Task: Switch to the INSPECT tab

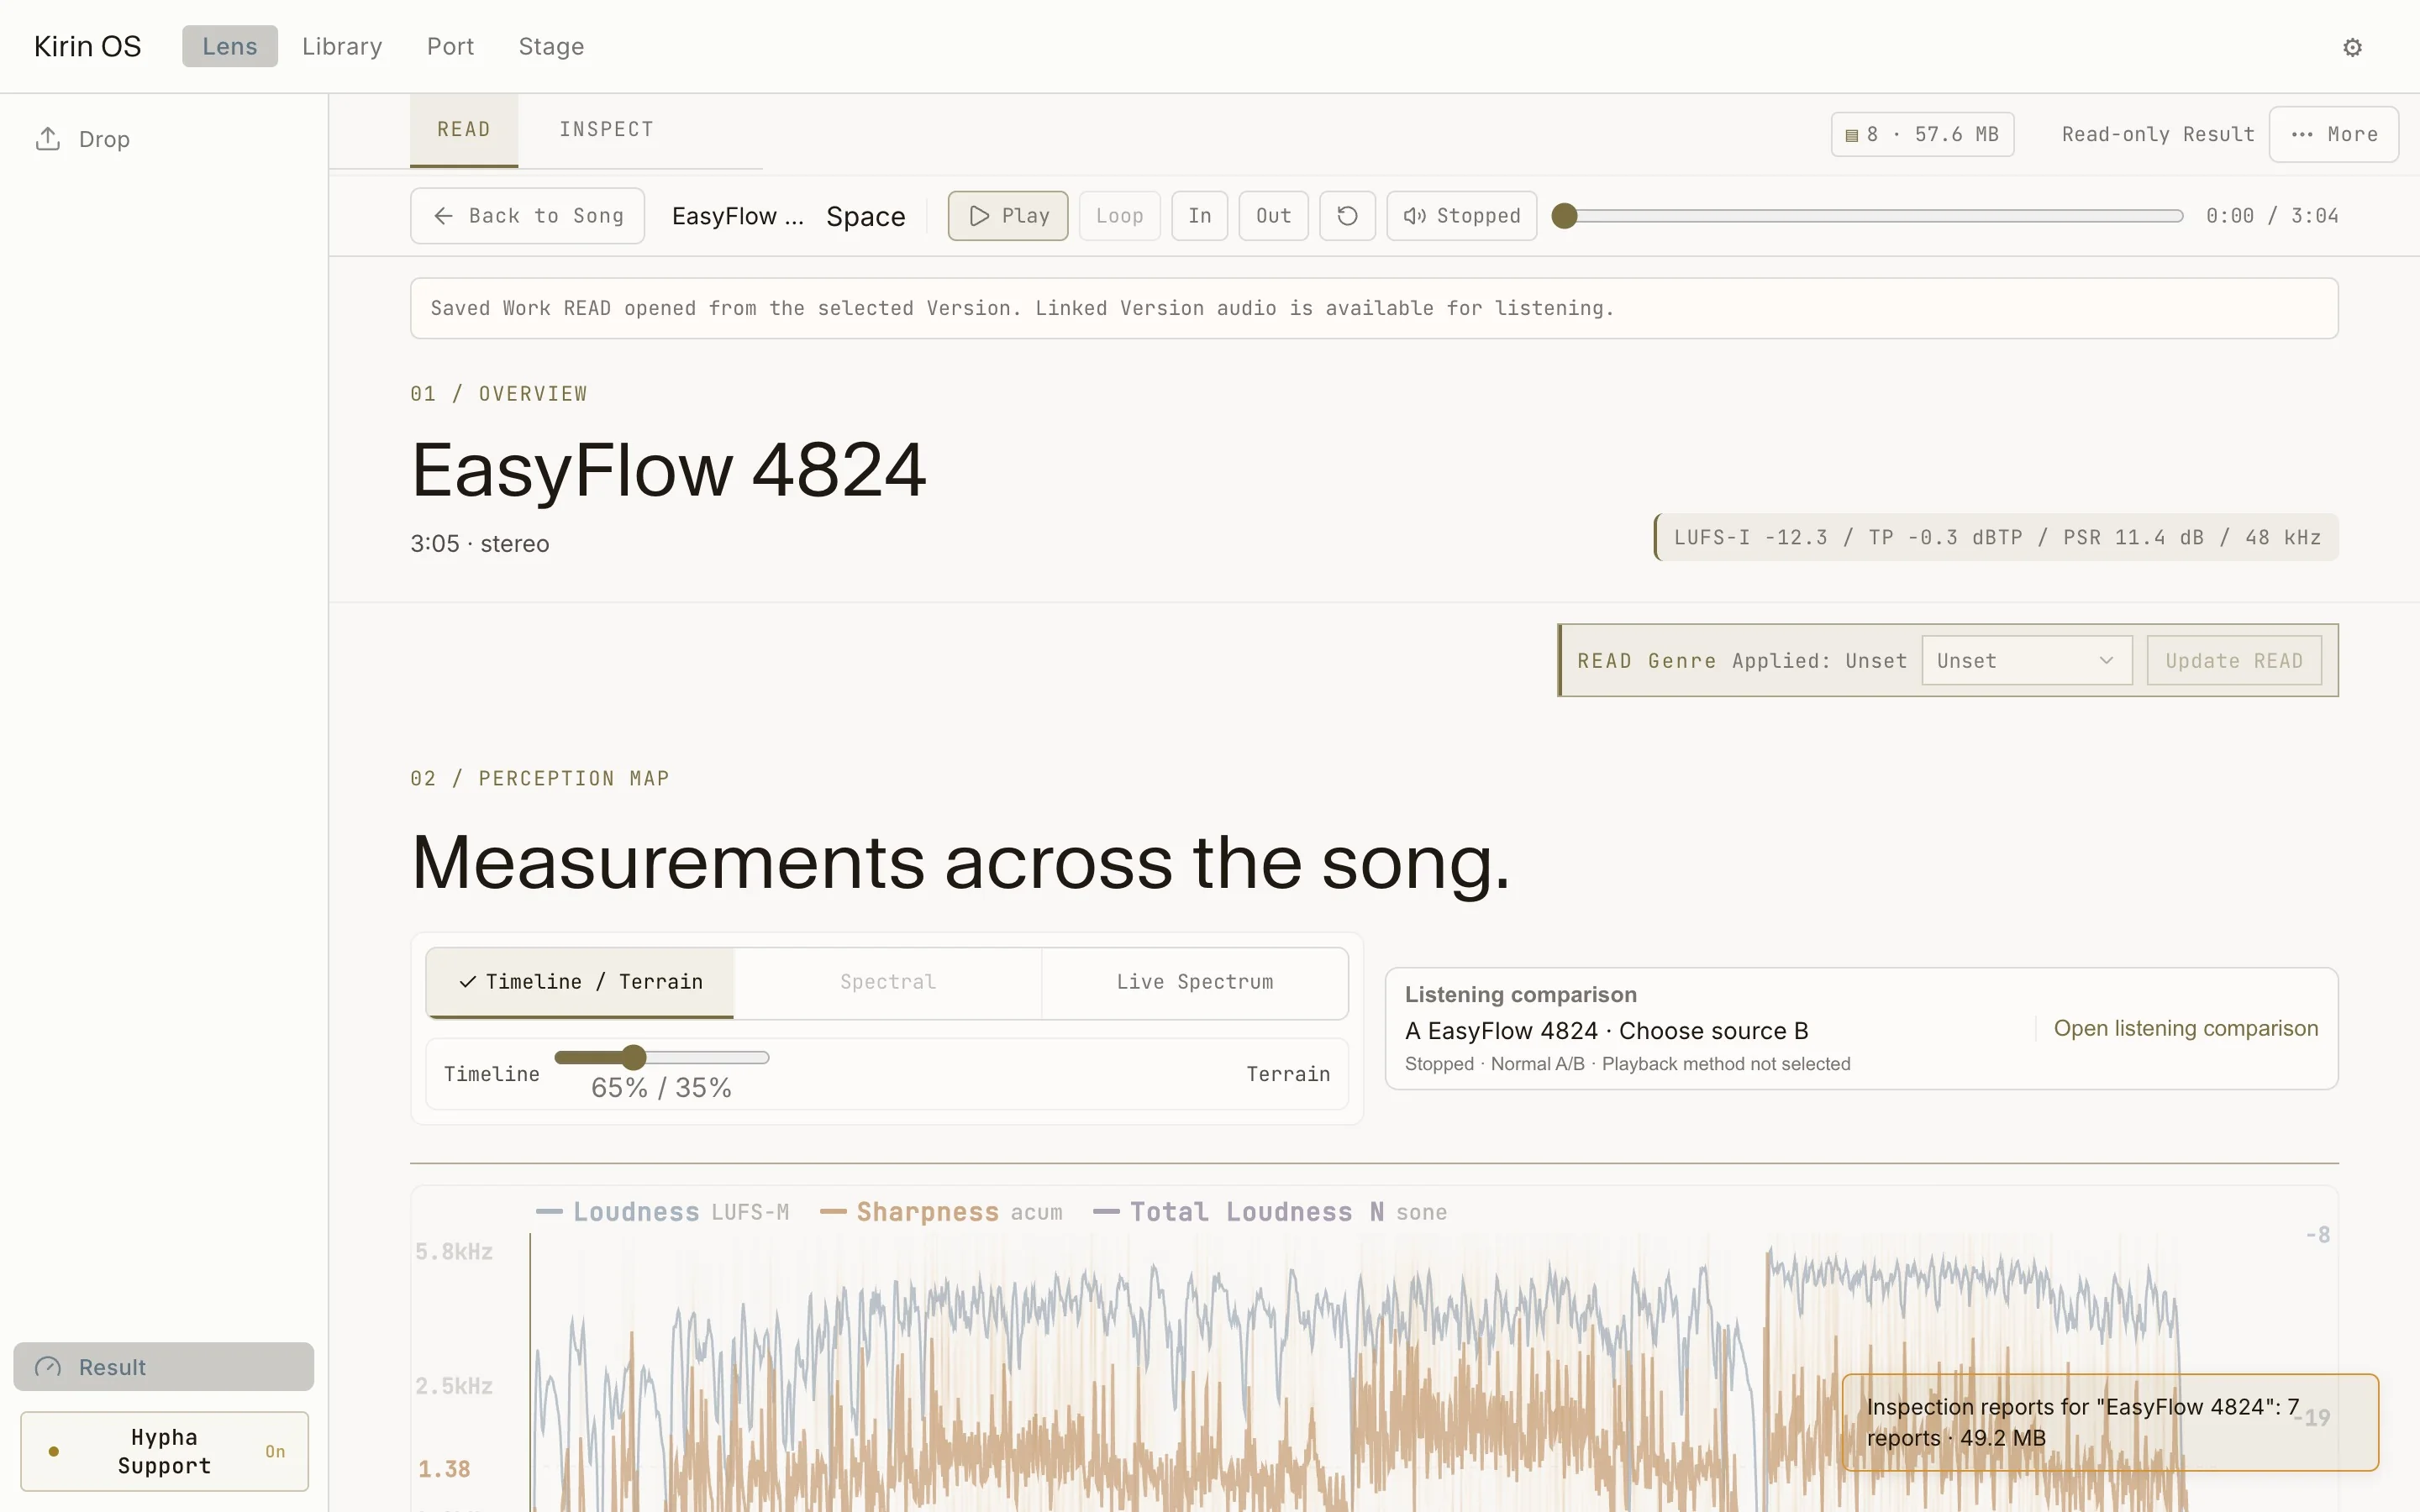Action: 606,130
